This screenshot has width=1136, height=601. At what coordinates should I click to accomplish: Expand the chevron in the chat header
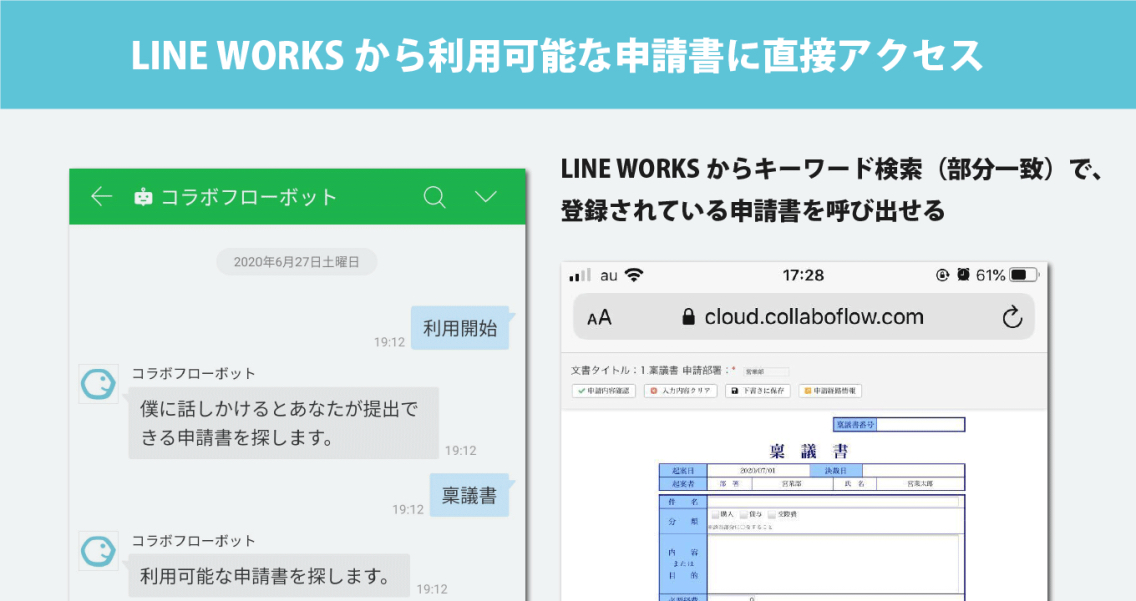484,197
